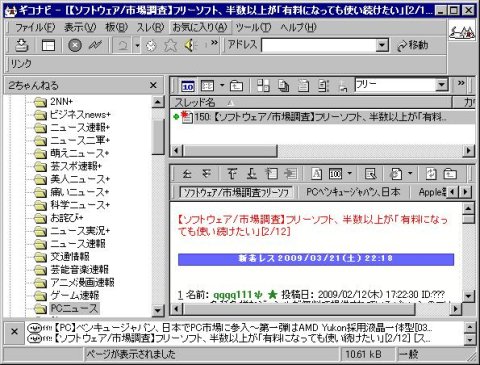This screenshot has height=365, width=480.
Task: Close the bottom message panel with X
Action: [x=14, y=332]
